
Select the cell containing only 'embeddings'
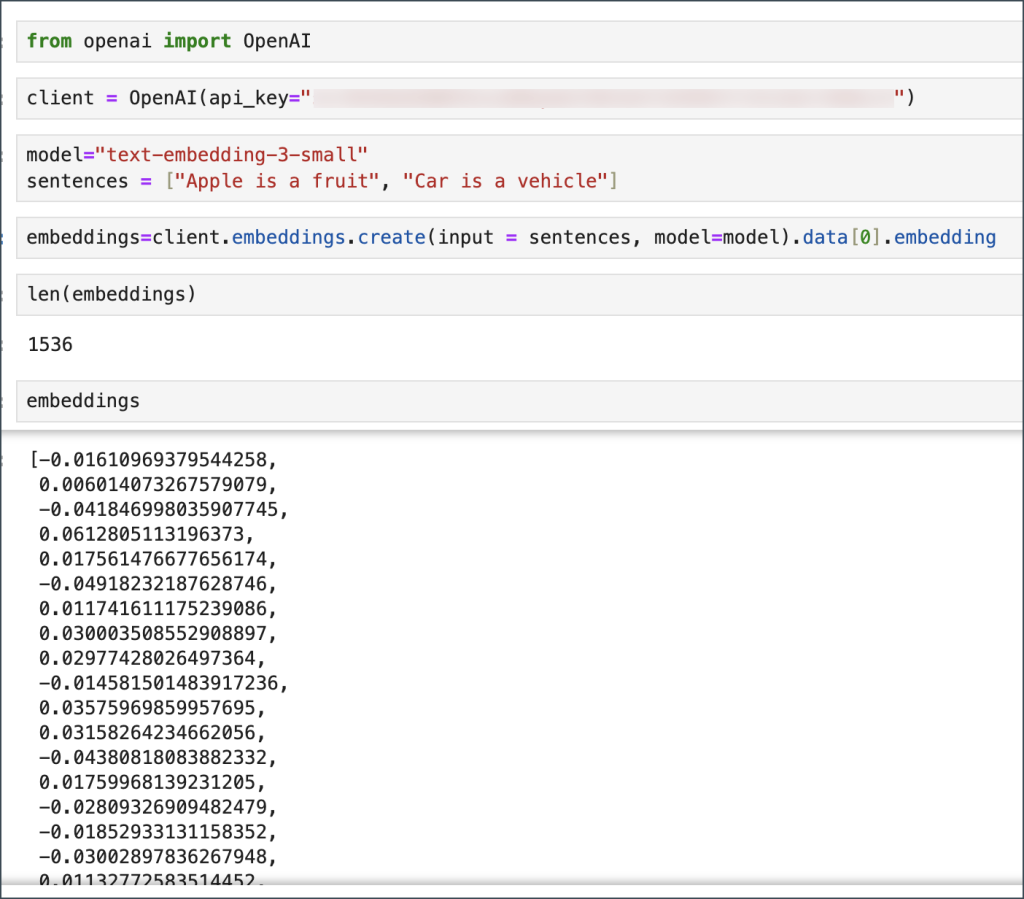point(84,401)
